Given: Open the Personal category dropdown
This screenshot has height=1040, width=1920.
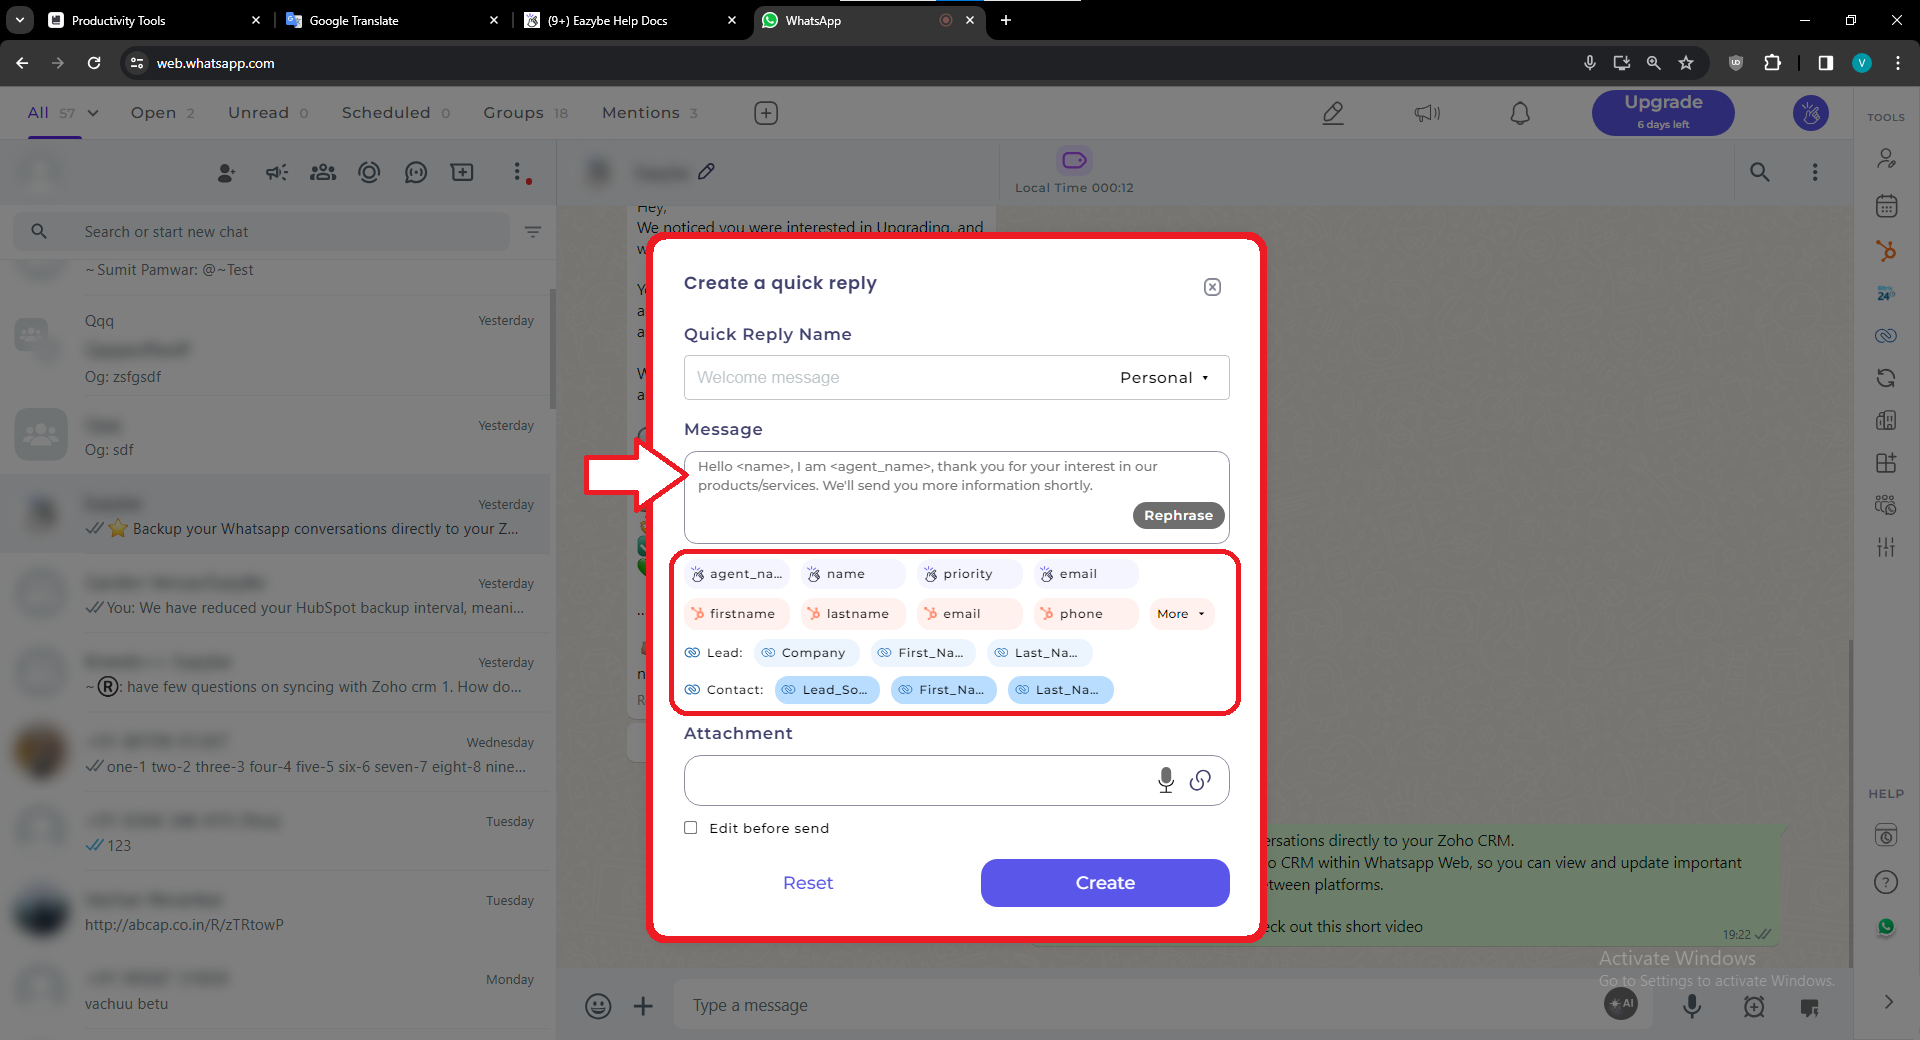Looking at the screenshot, I should (x=1165, y=378).
